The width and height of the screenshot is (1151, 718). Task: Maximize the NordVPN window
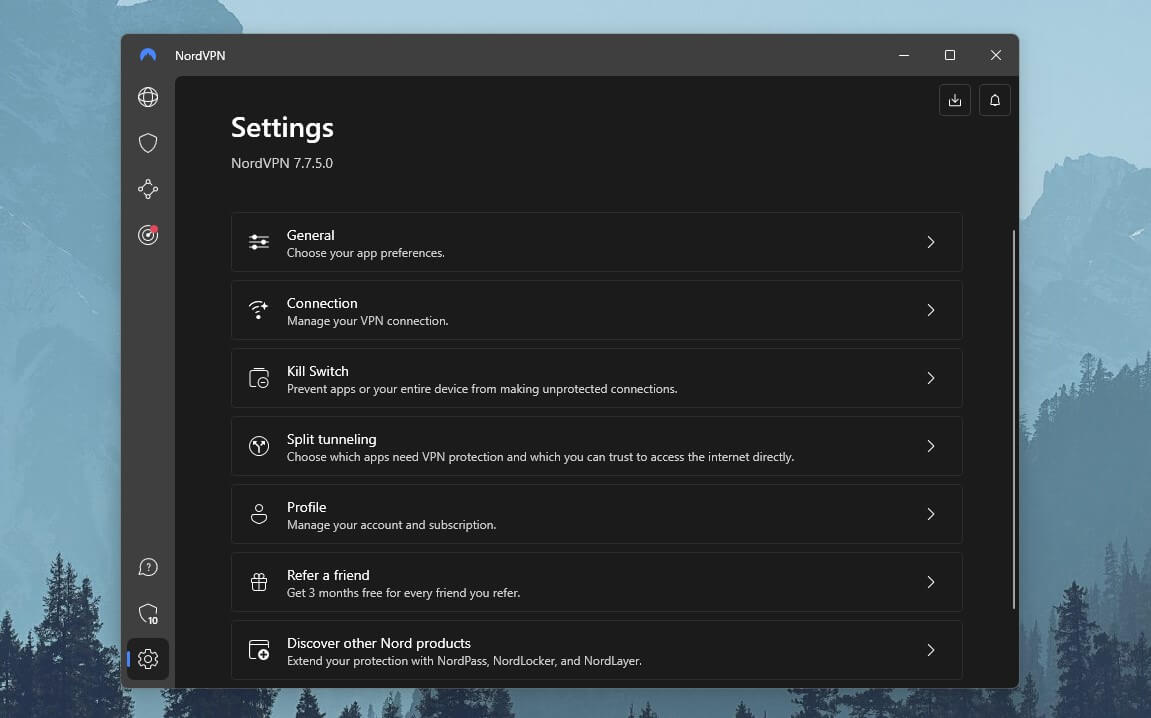tap(950, 55)
